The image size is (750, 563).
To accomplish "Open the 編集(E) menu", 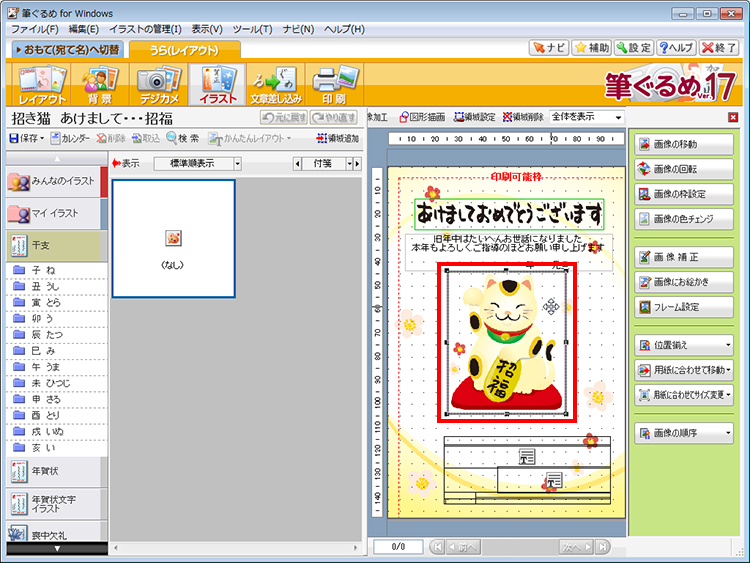I will (84, 29).
